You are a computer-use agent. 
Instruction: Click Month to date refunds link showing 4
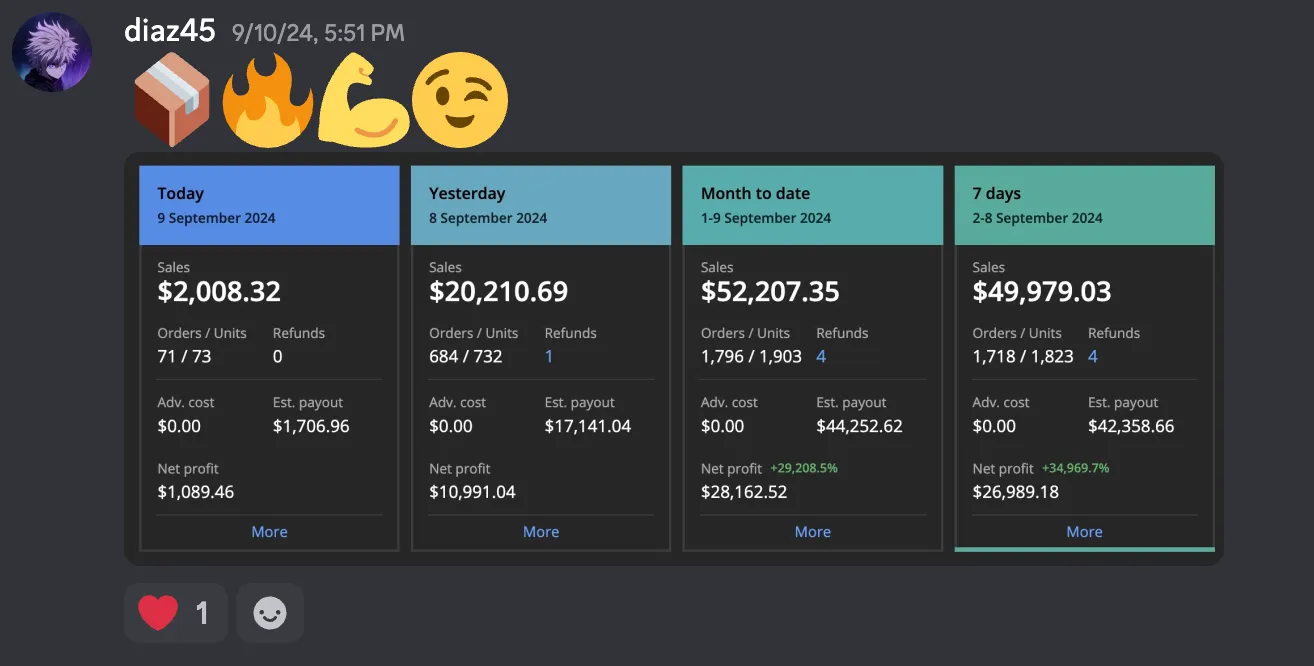point(821,356)
